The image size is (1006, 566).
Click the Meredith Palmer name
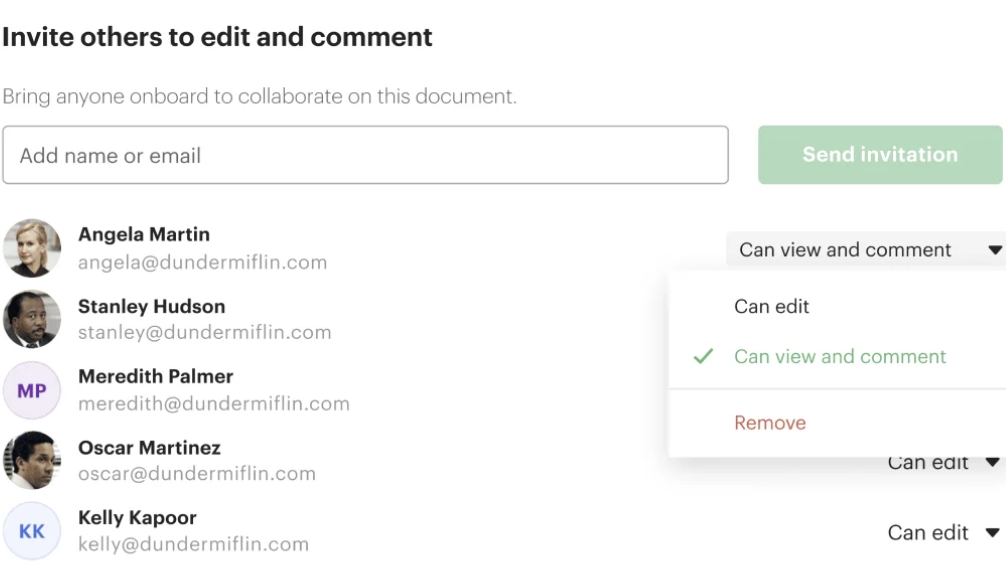click(x=155, y=377)
